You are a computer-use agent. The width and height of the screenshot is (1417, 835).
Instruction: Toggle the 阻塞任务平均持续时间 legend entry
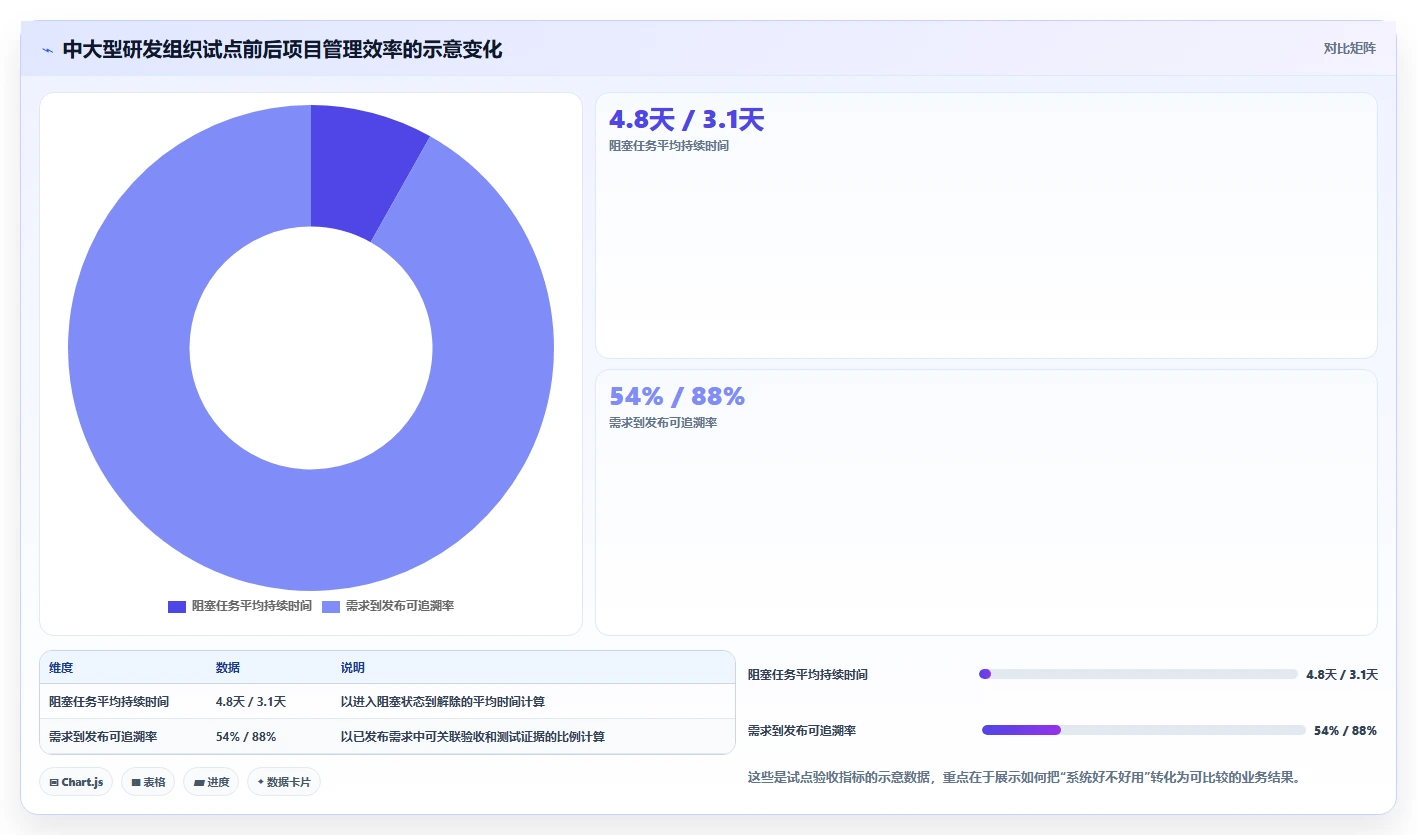[x=240, y=606]
